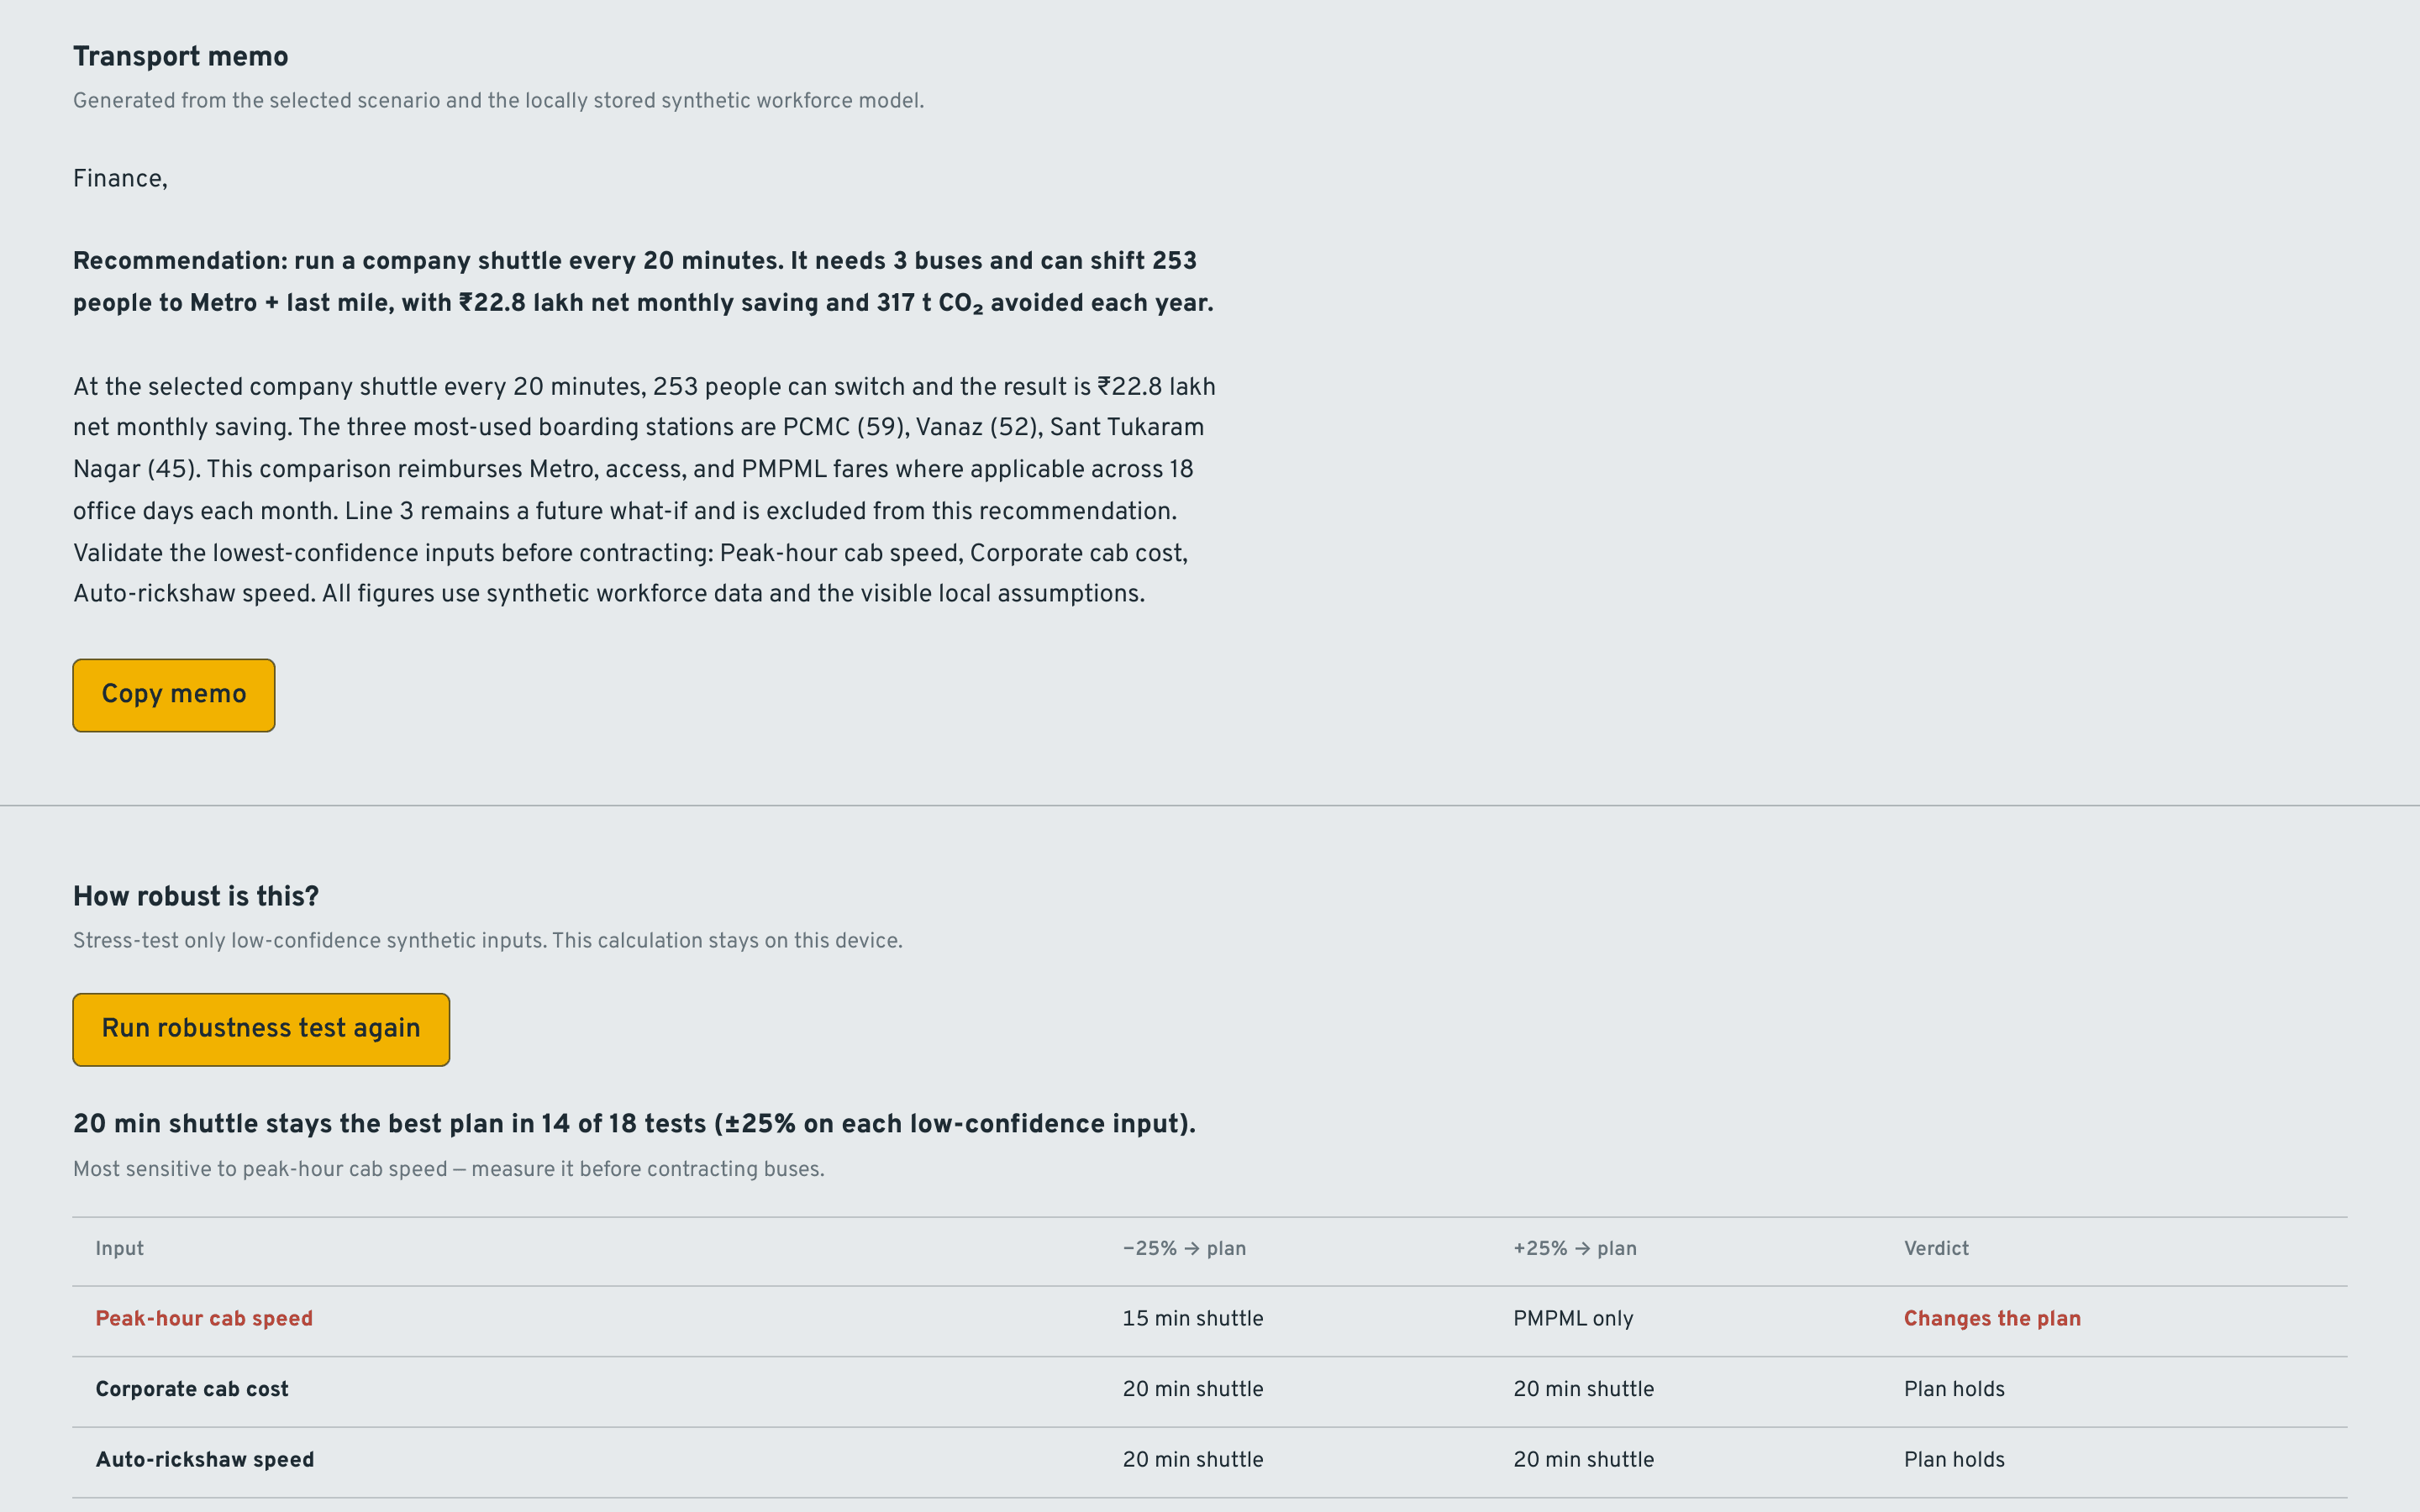Select the Corporate cab cost row label
Screen dimensions: 2420x1512
192,1389
